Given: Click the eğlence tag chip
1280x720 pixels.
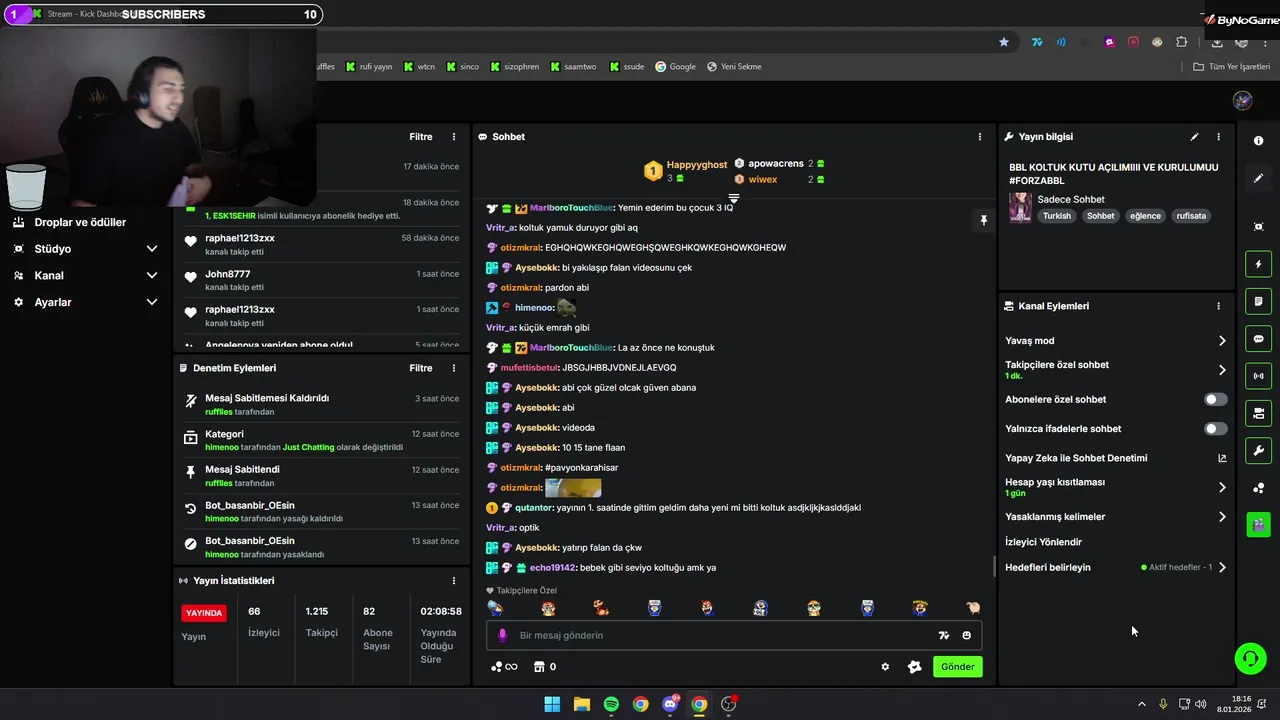Looking at the screenshot, I should pos(1145,216).
